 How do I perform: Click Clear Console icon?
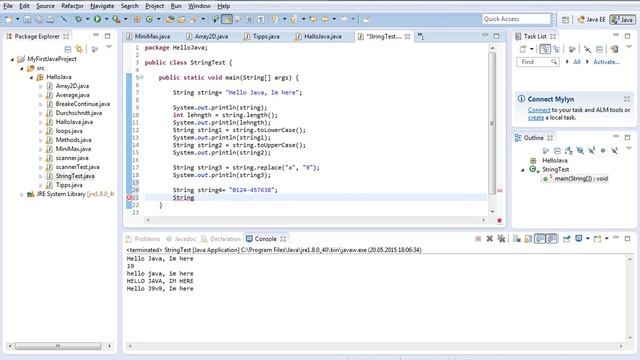coord(517,239)
